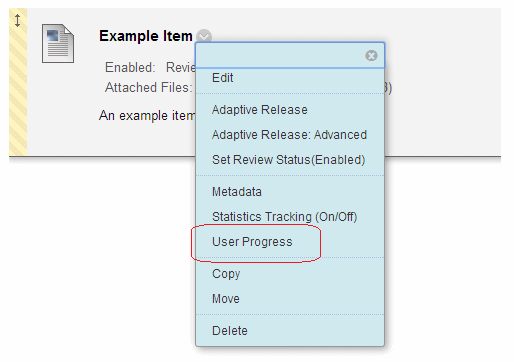Click the partially hidden Review text
Screen dimensions: 514x362
pyautogui.click(x=181, y=67)
